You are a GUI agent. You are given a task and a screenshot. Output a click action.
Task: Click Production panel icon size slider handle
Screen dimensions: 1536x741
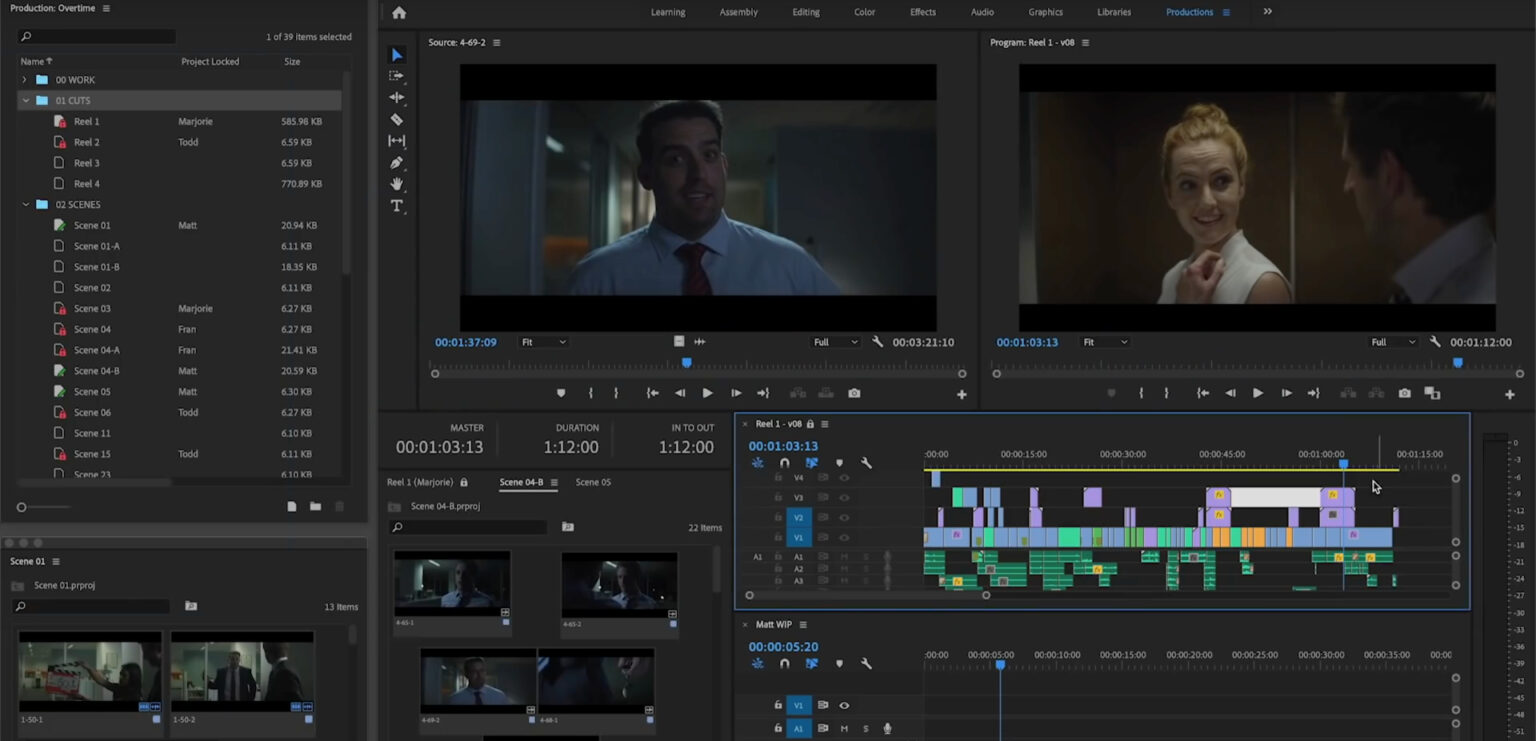click(21, 507)
